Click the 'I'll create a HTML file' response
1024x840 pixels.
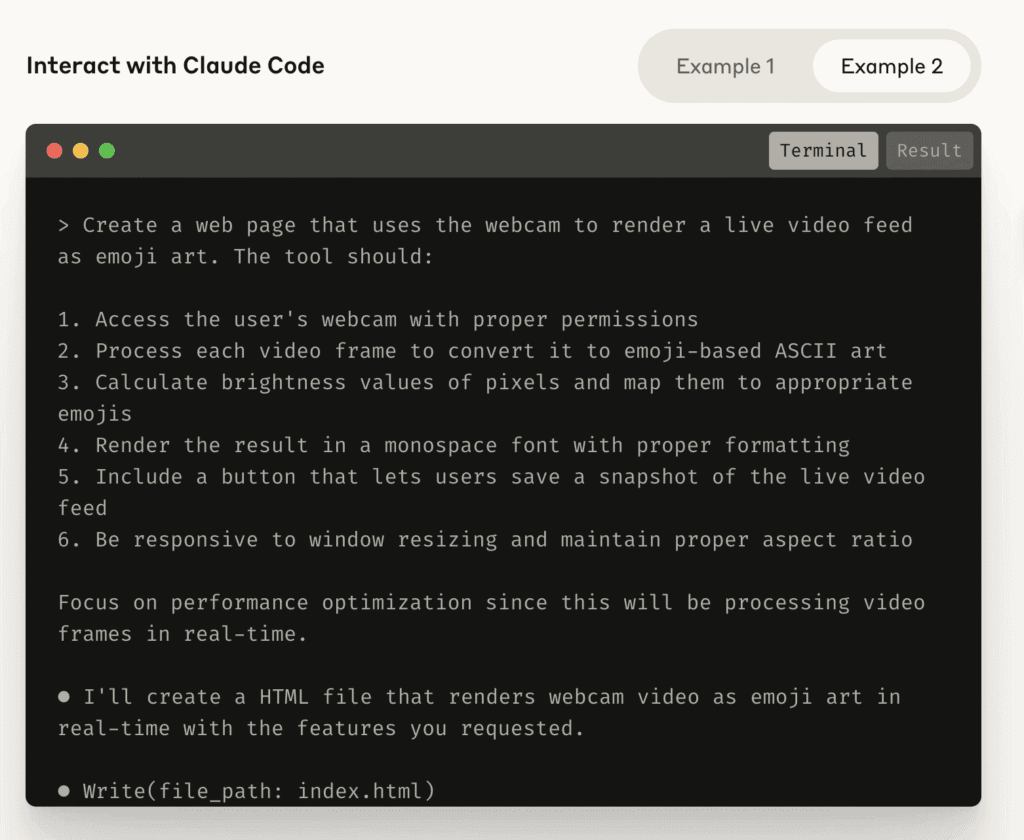point(479,712)
